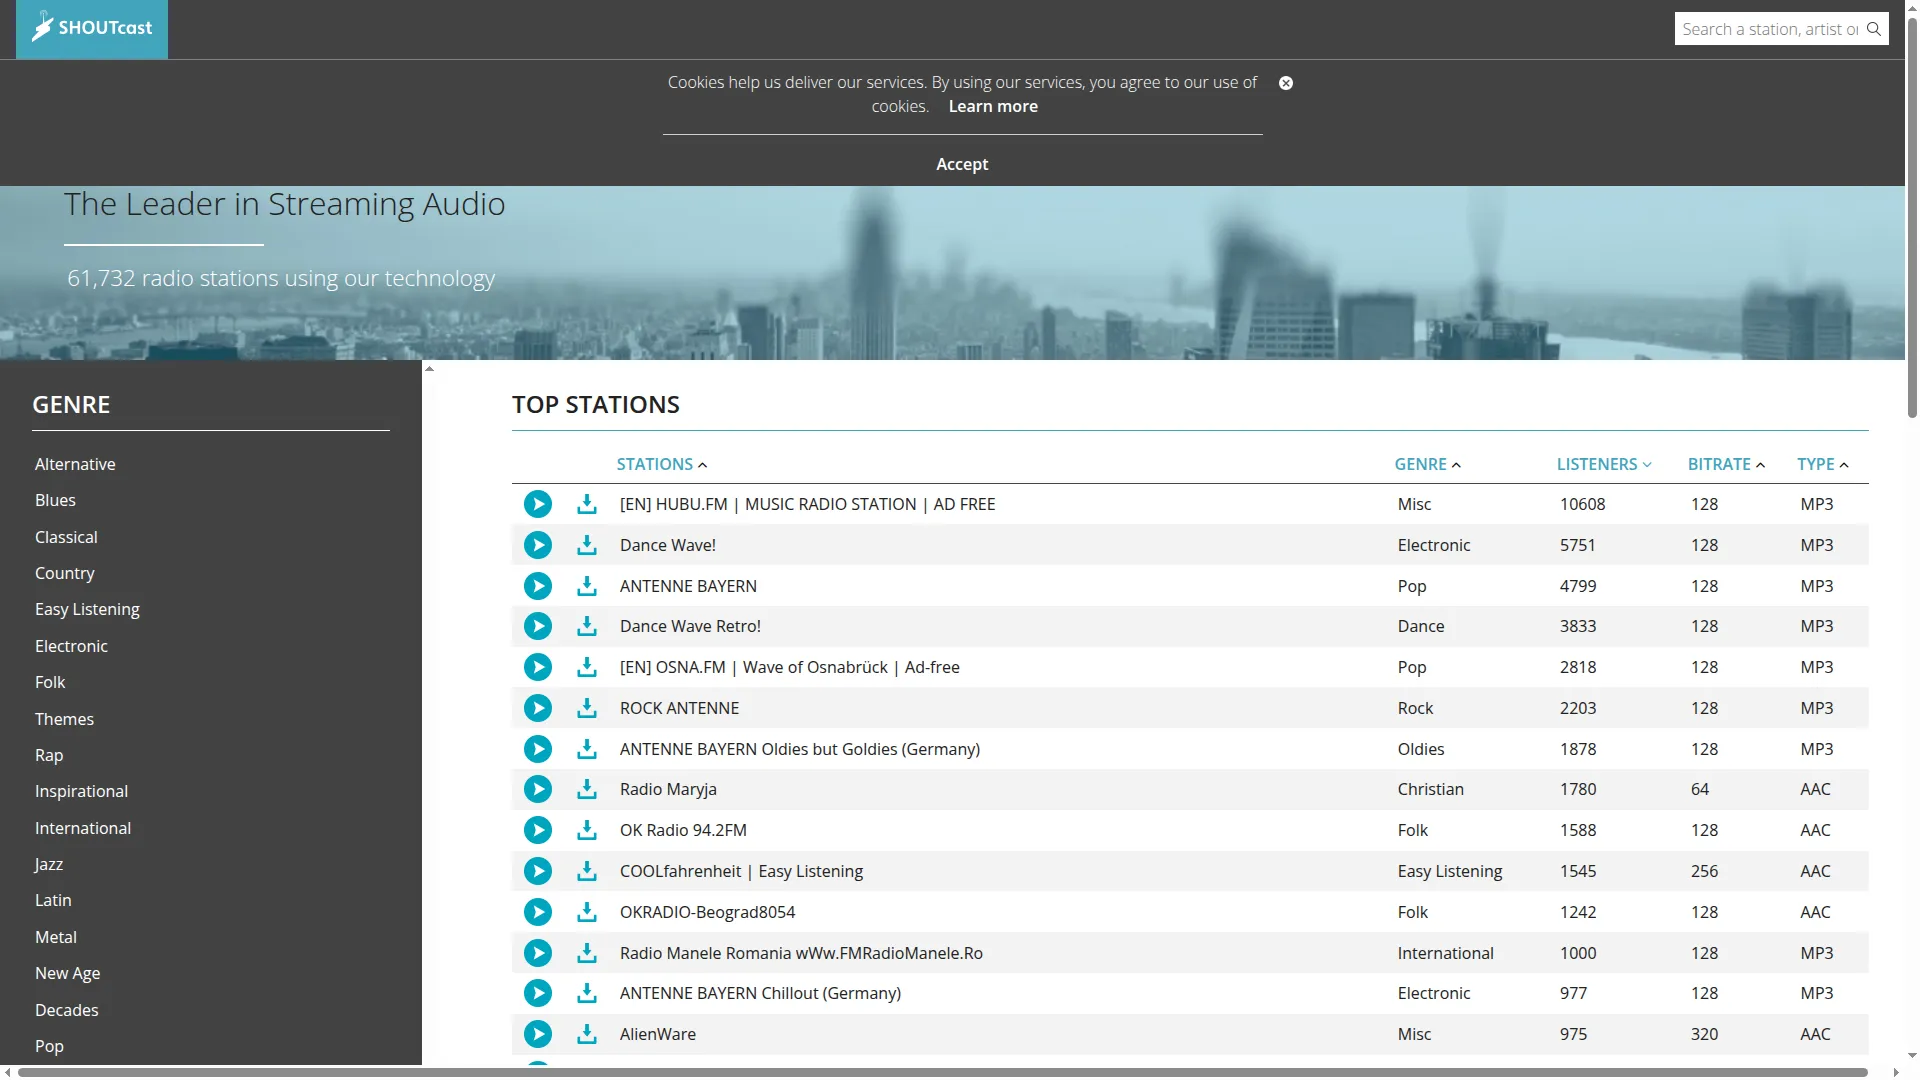
Task: Play OKRADIO-Beograd8054 station
Action: (x=538, y=912)
